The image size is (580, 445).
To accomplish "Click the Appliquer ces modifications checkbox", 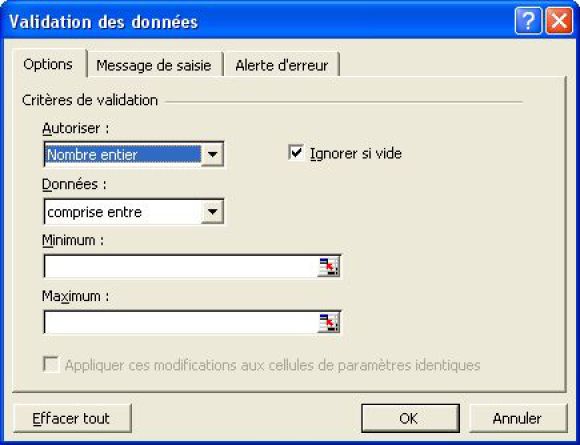I will (51, 364).
